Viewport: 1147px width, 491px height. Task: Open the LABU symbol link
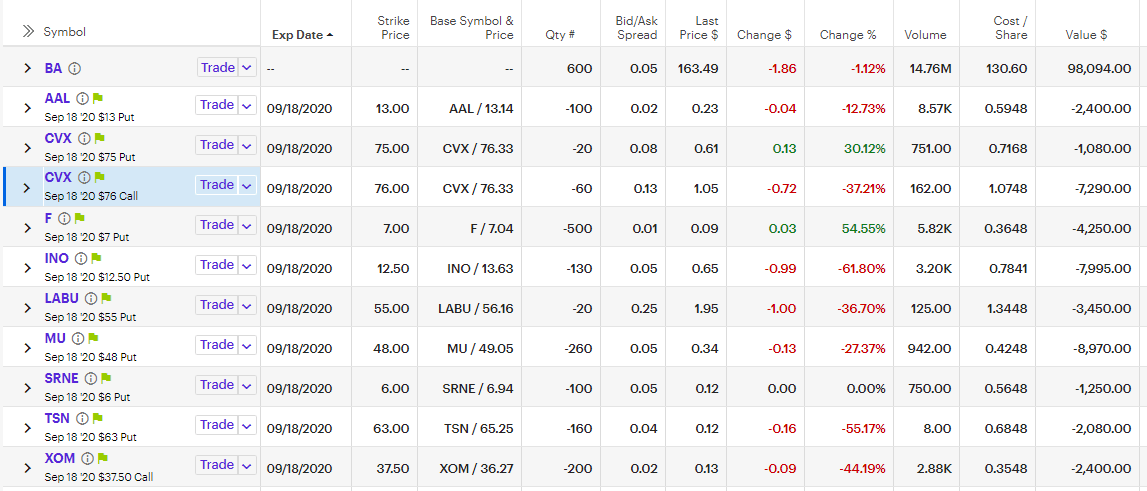[61, 298]
